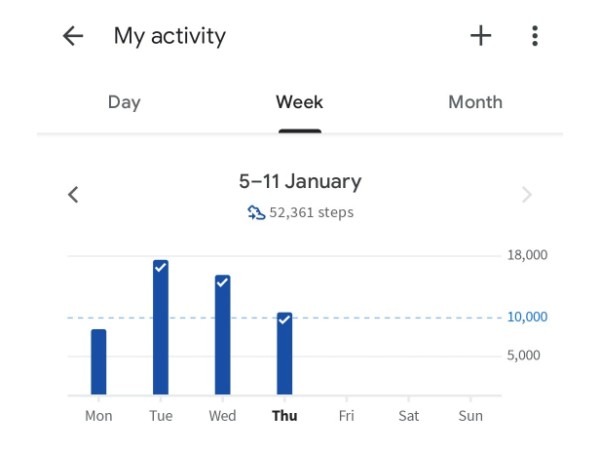Viewport: 600px width, 450px height.
Task: Advance to the next week
Action: pyautogui.click(x=527, y=195)
